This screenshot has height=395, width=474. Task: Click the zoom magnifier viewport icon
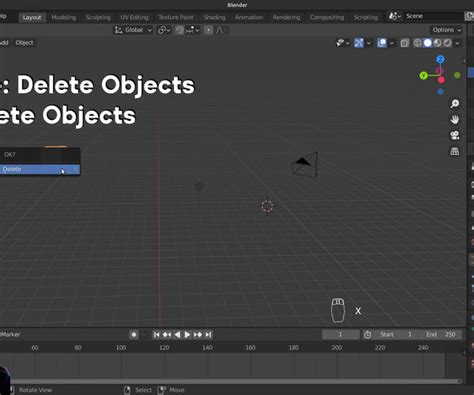455,104
